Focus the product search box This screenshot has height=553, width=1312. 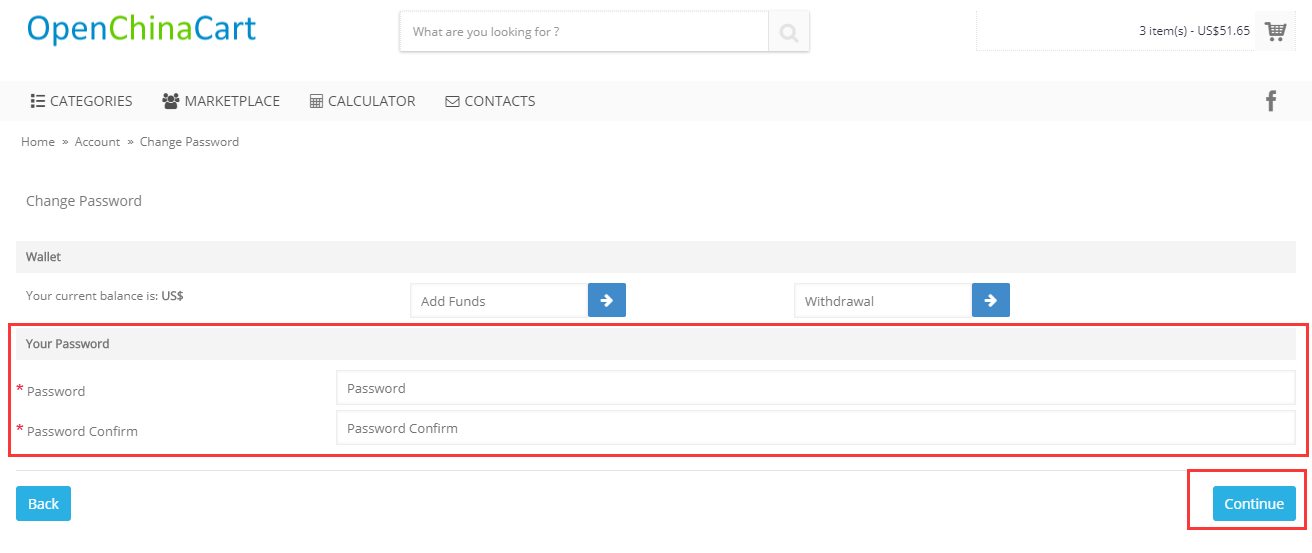pyautogui.click(x=584, y=32)
